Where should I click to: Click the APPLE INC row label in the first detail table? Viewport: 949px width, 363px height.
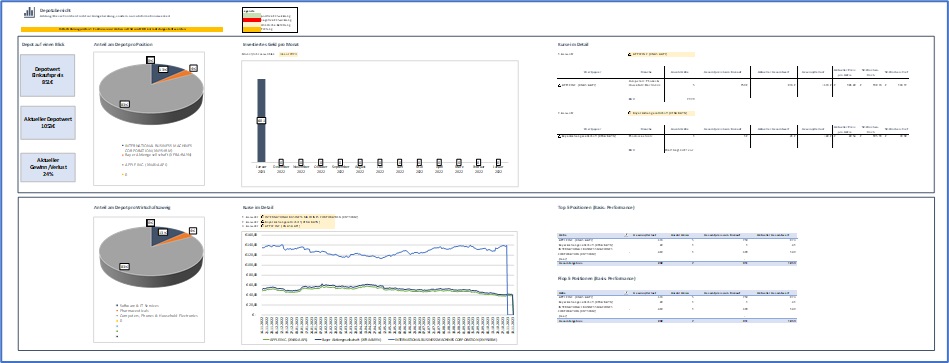[x=578, y=85]
